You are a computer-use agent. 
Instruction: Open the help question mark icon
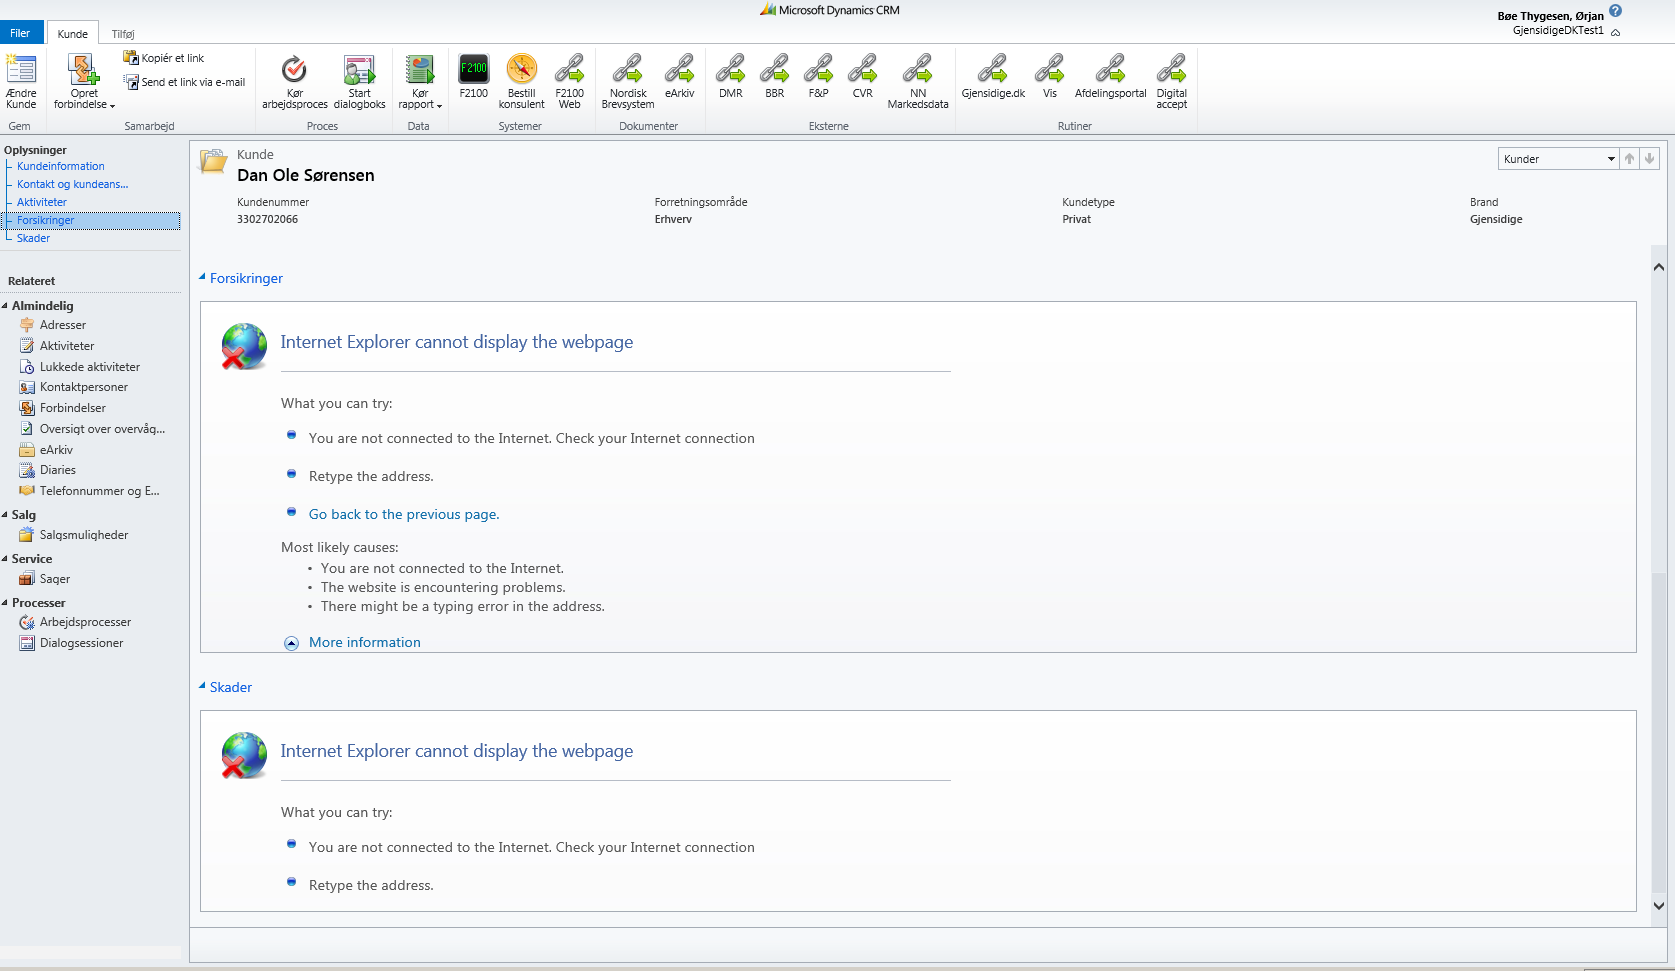[1615, 11]
